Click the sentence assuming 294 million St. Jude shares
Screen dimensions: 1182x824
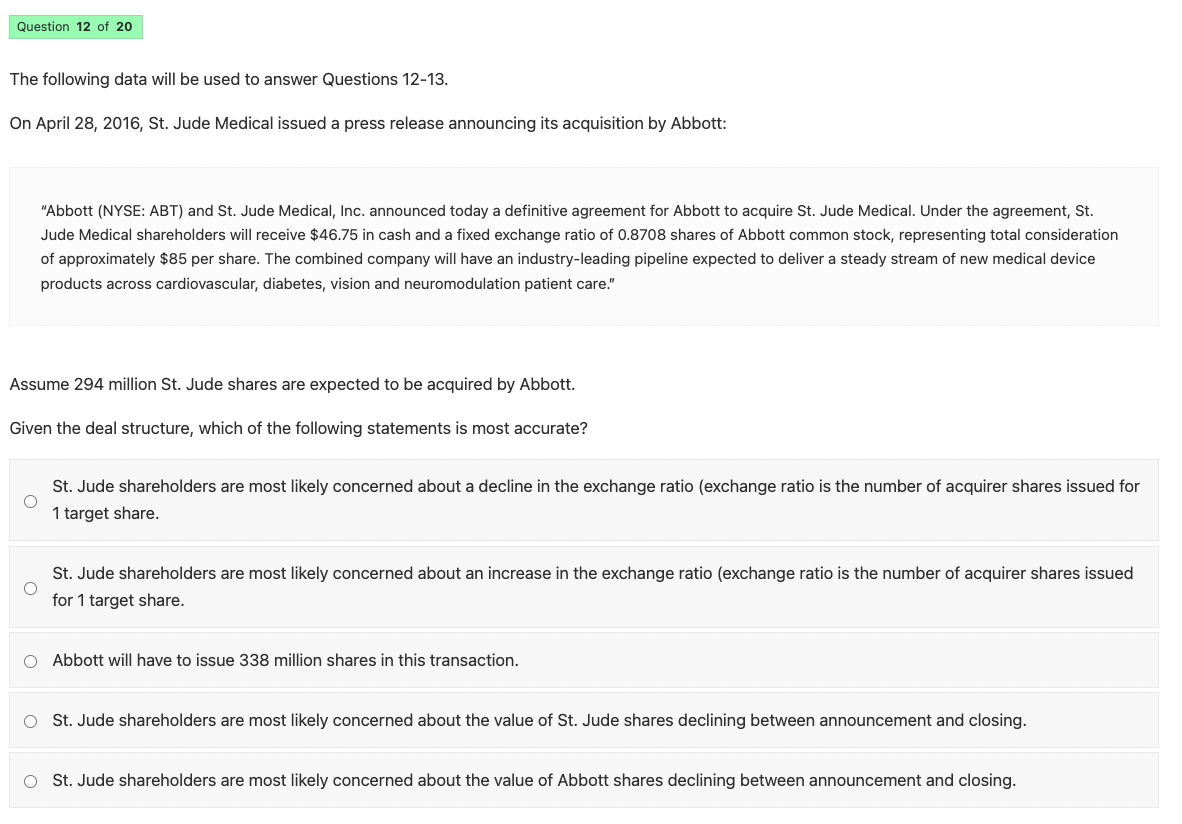click(290, 384)
